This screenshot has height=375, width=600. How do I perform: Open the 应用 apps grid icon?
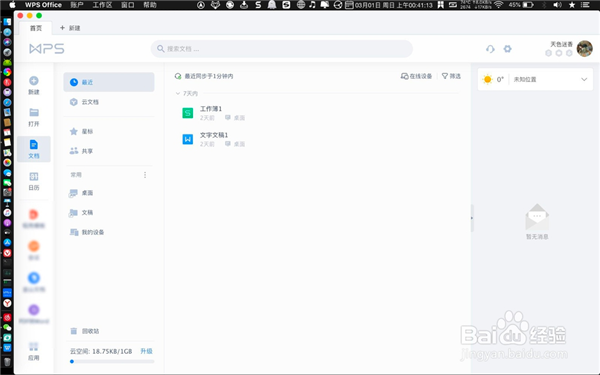click(x=34, y=347)
